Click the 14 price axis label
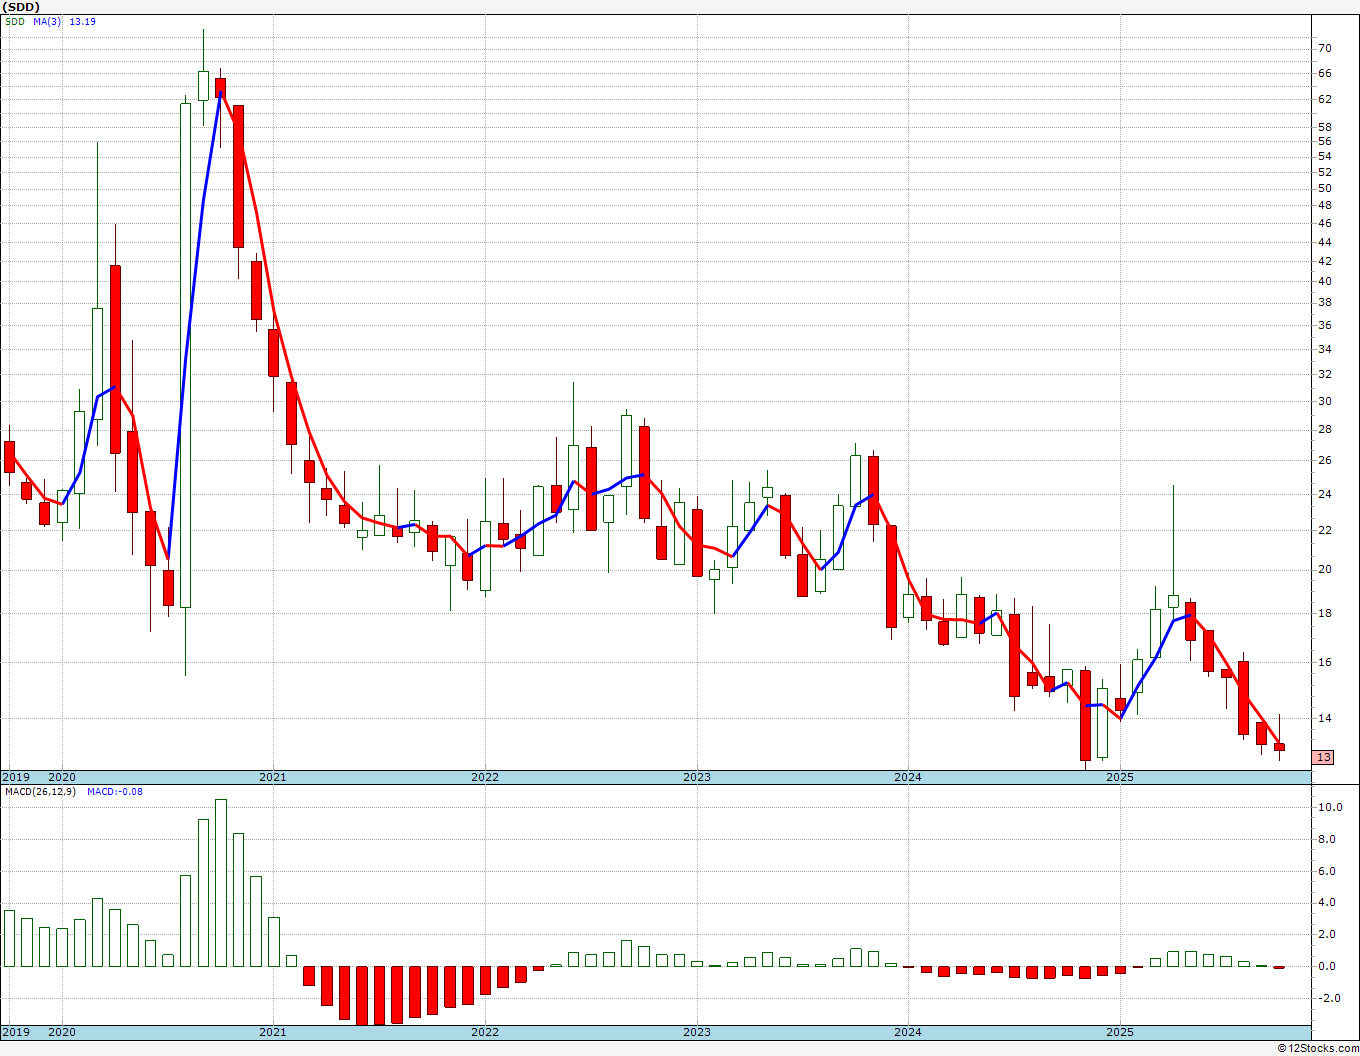 coord(1324,718)
